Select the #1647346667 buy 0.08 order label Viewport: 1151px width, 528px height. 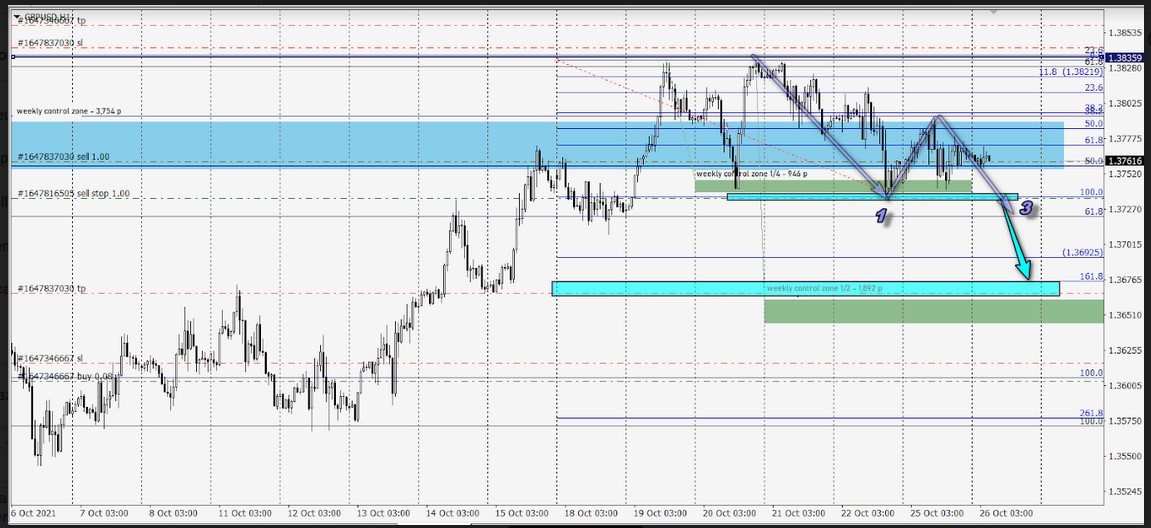point(59,376)
